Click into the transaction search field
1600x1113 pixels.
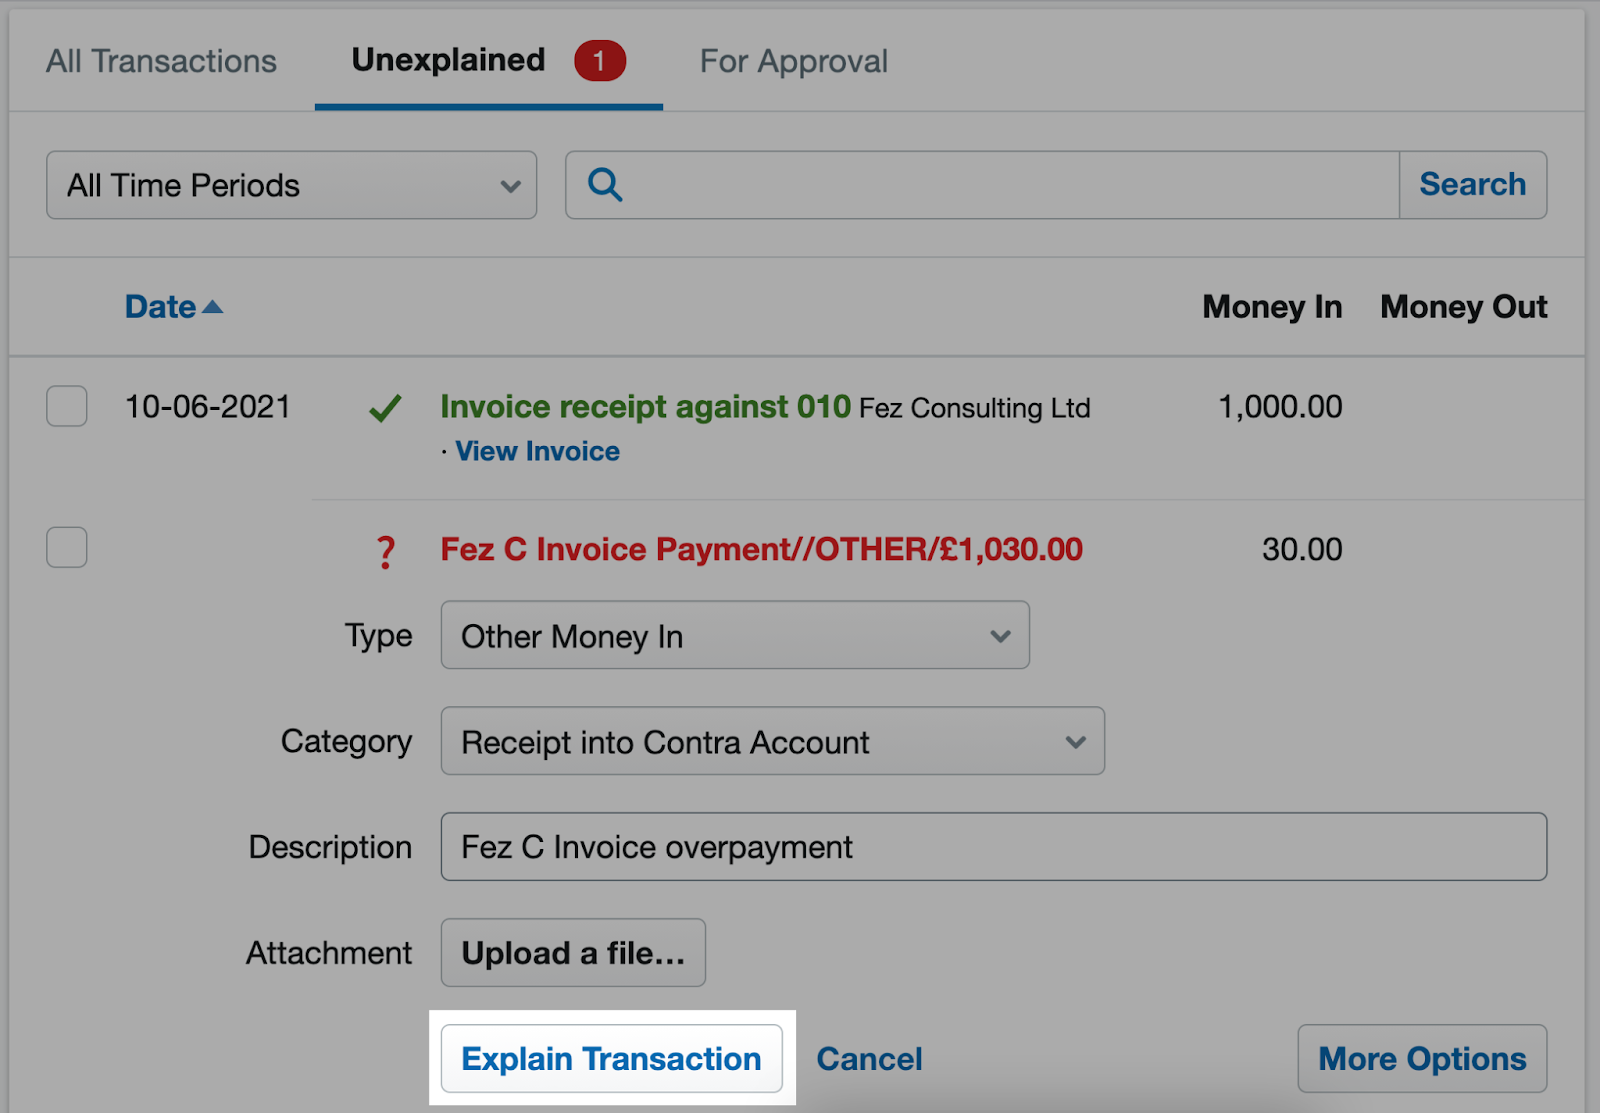pos(982,185)
